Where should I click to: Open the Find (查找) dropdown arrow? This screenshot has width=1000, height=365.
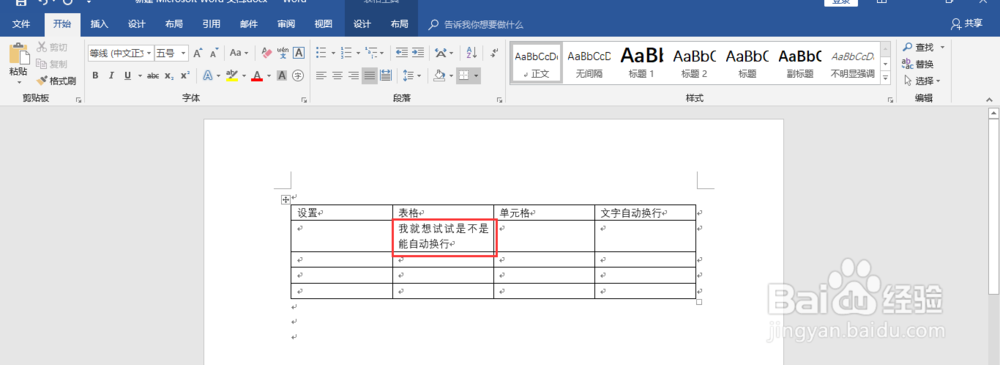(943, 47)
